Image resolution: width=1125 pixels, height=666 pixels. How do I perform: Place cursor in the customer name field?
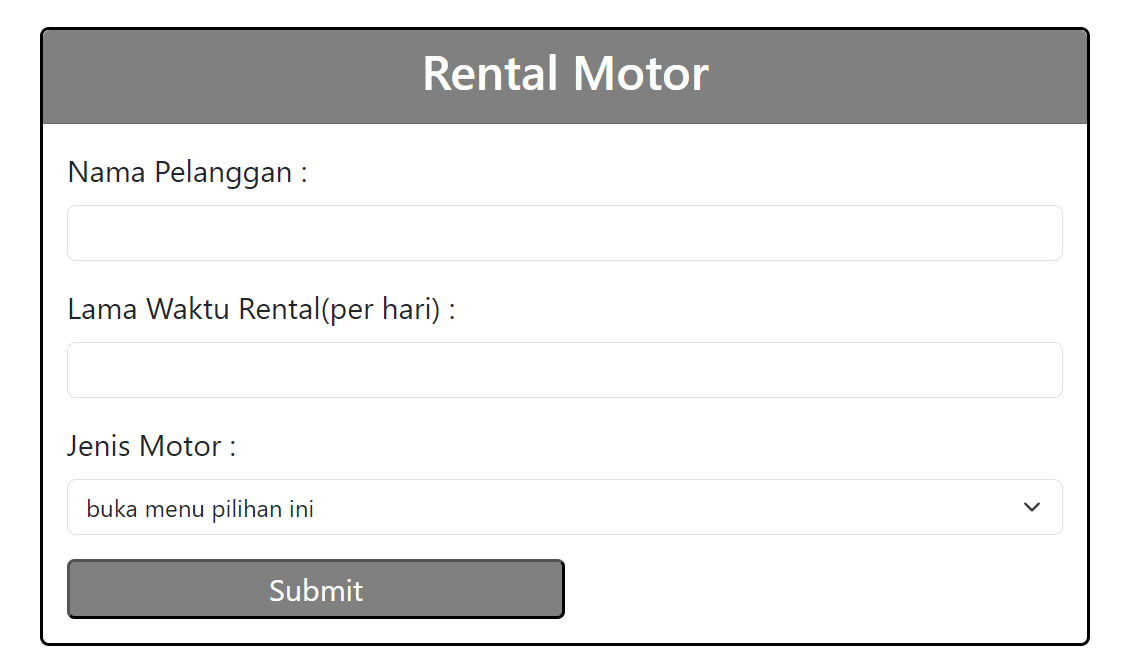click(x=564, y=233)
